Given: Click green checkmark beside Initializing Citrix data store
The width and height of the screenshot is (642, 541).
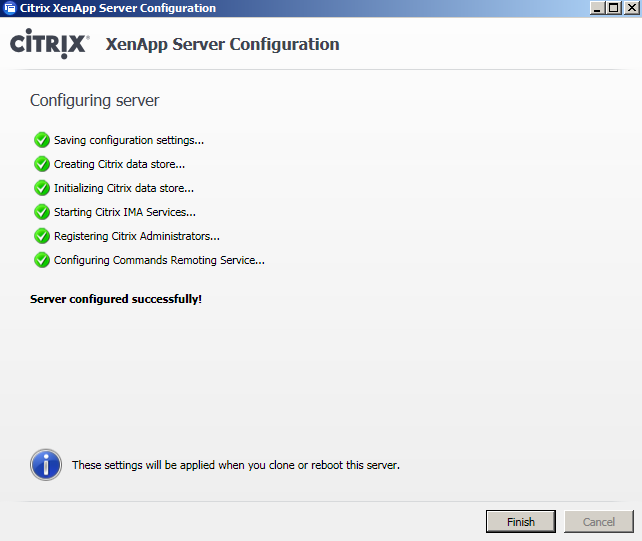Looking at the screenshot, I should tap(42, 188).
